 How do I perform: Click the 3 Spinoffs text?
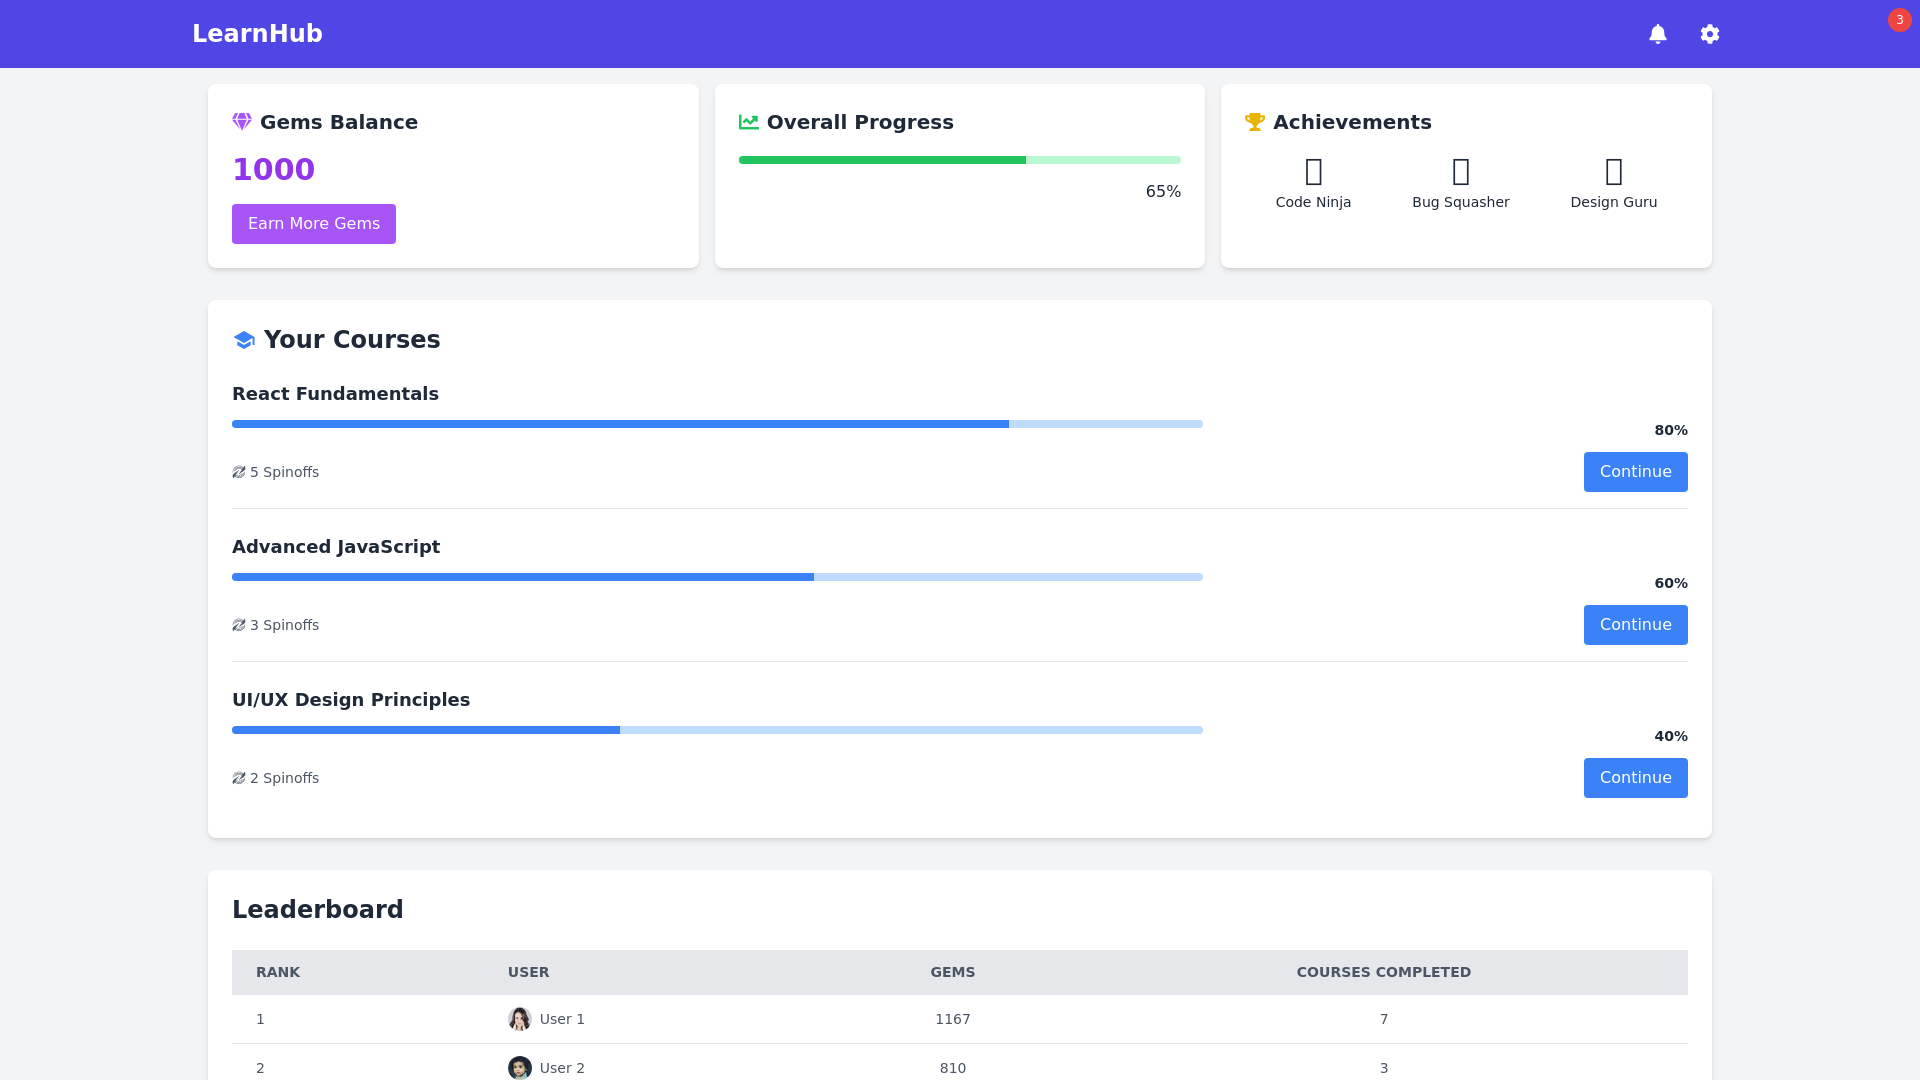pyautogui.click(x=285, y=625)
